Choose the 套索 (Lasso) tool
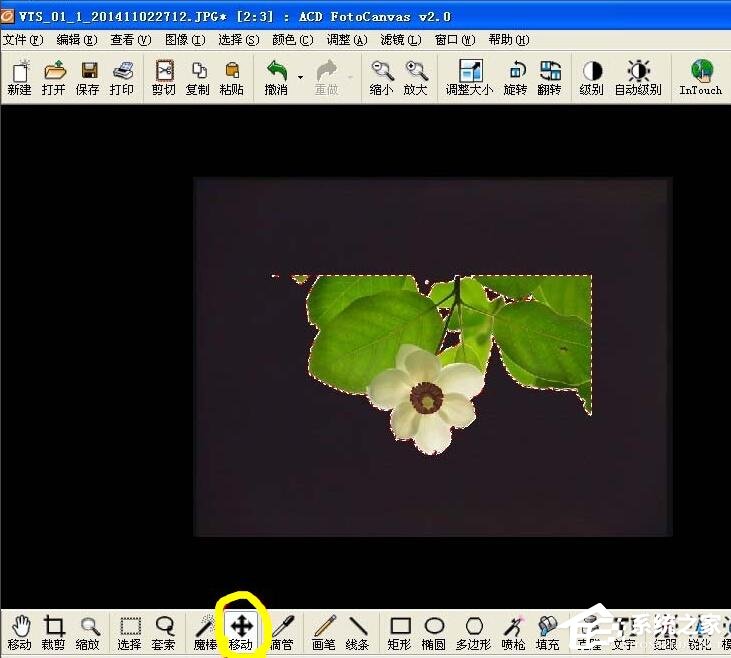Screen dimensions: 731x658 pos(164,631)
